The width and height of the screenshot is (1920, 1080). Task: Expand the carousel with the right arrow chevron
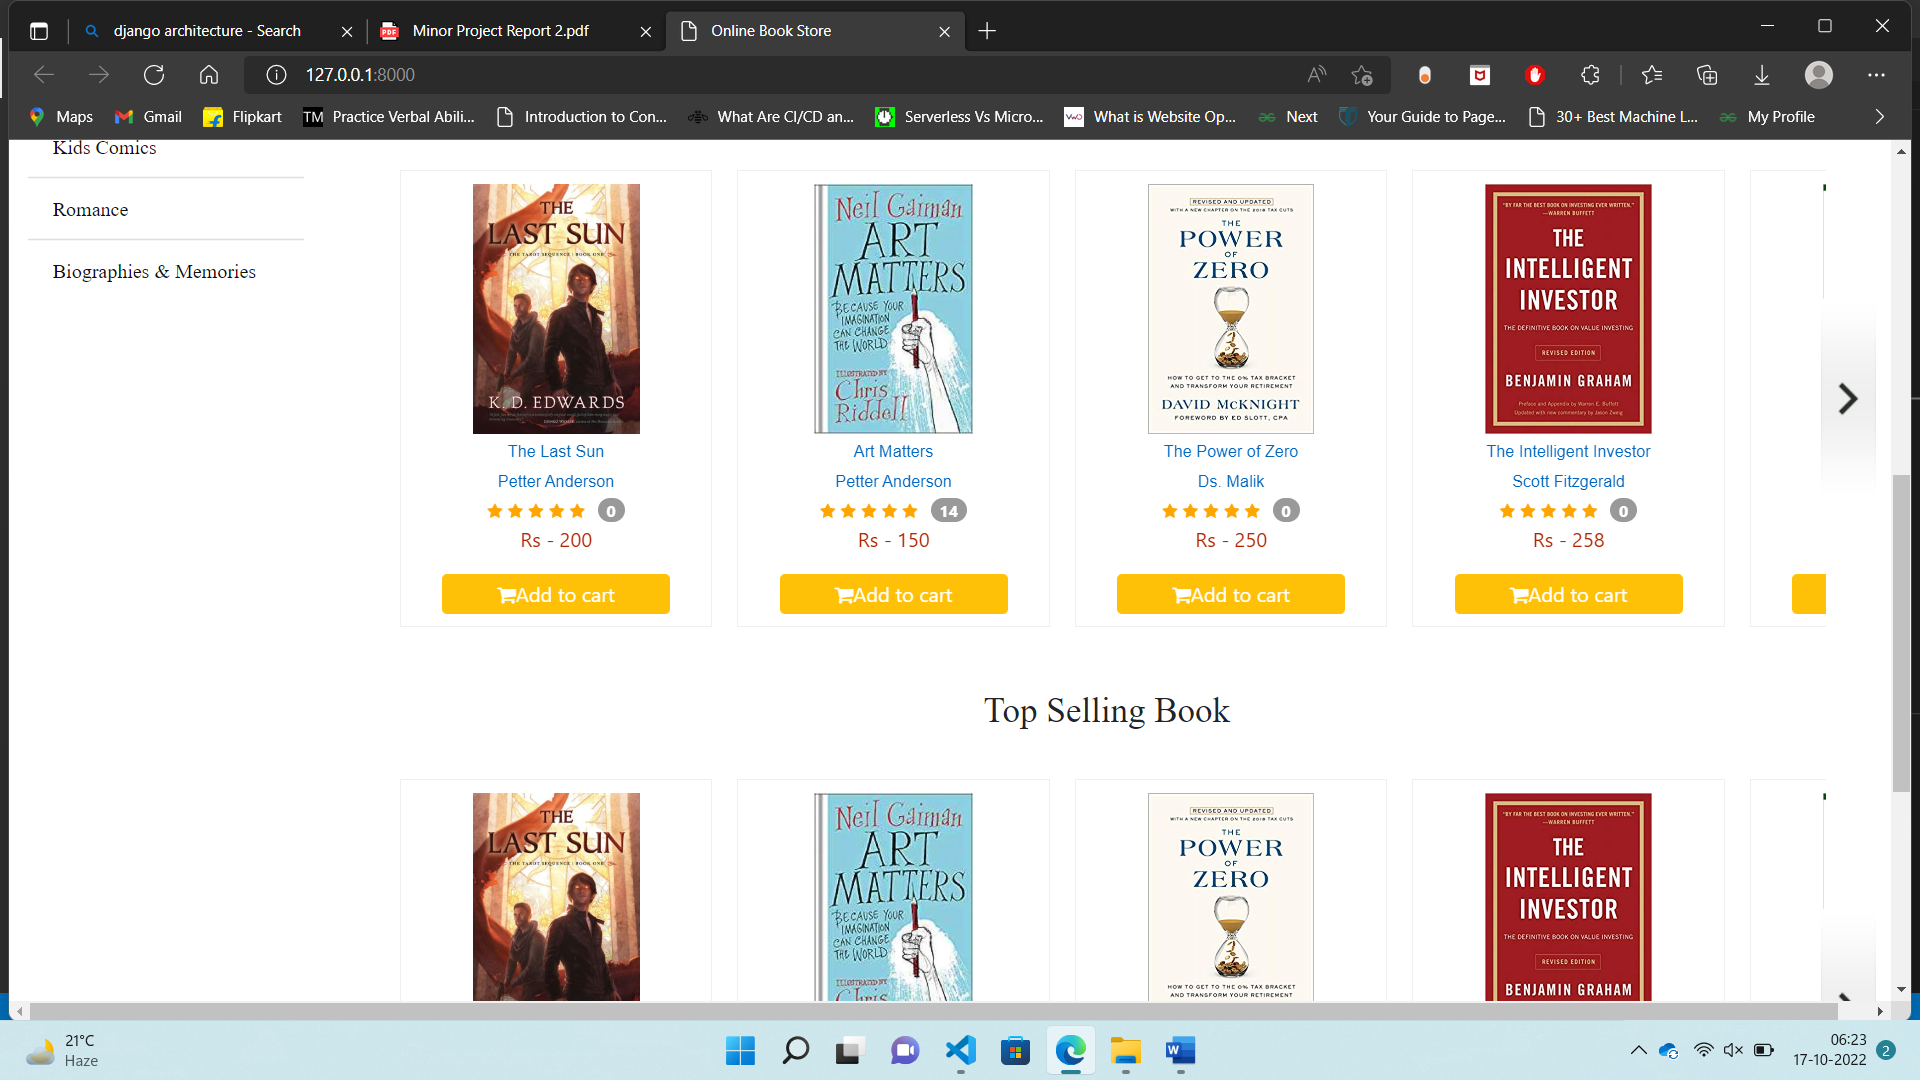coord(1849,398)
